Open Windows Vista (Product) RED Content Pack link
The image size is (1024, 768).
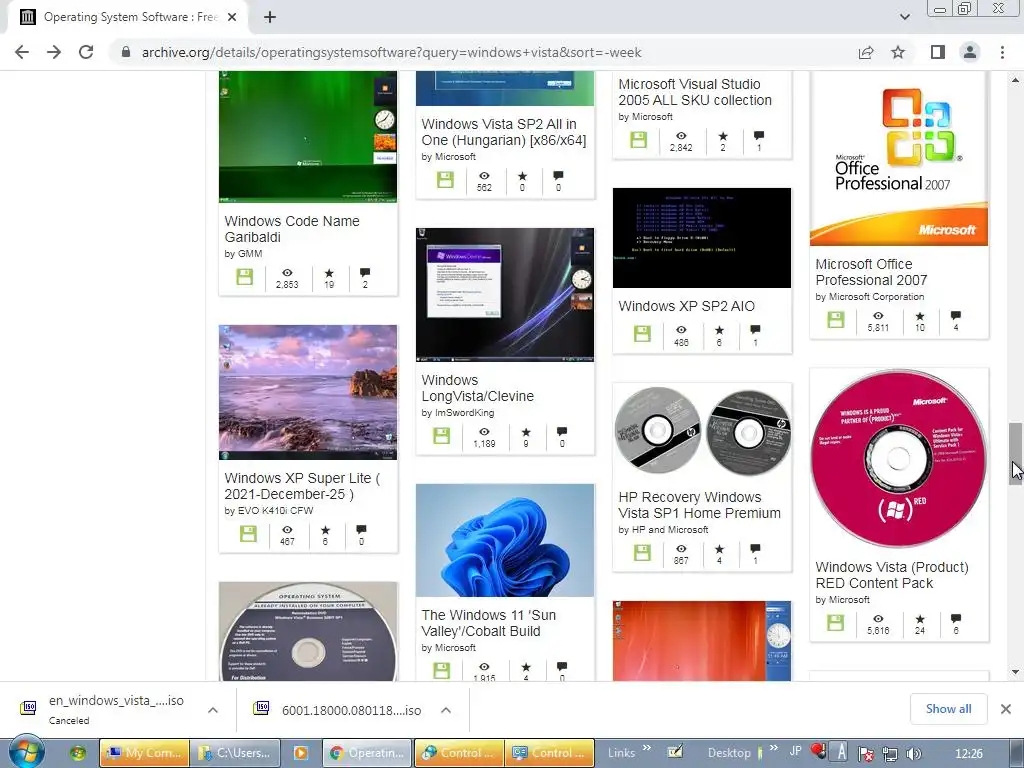(892, 575)
